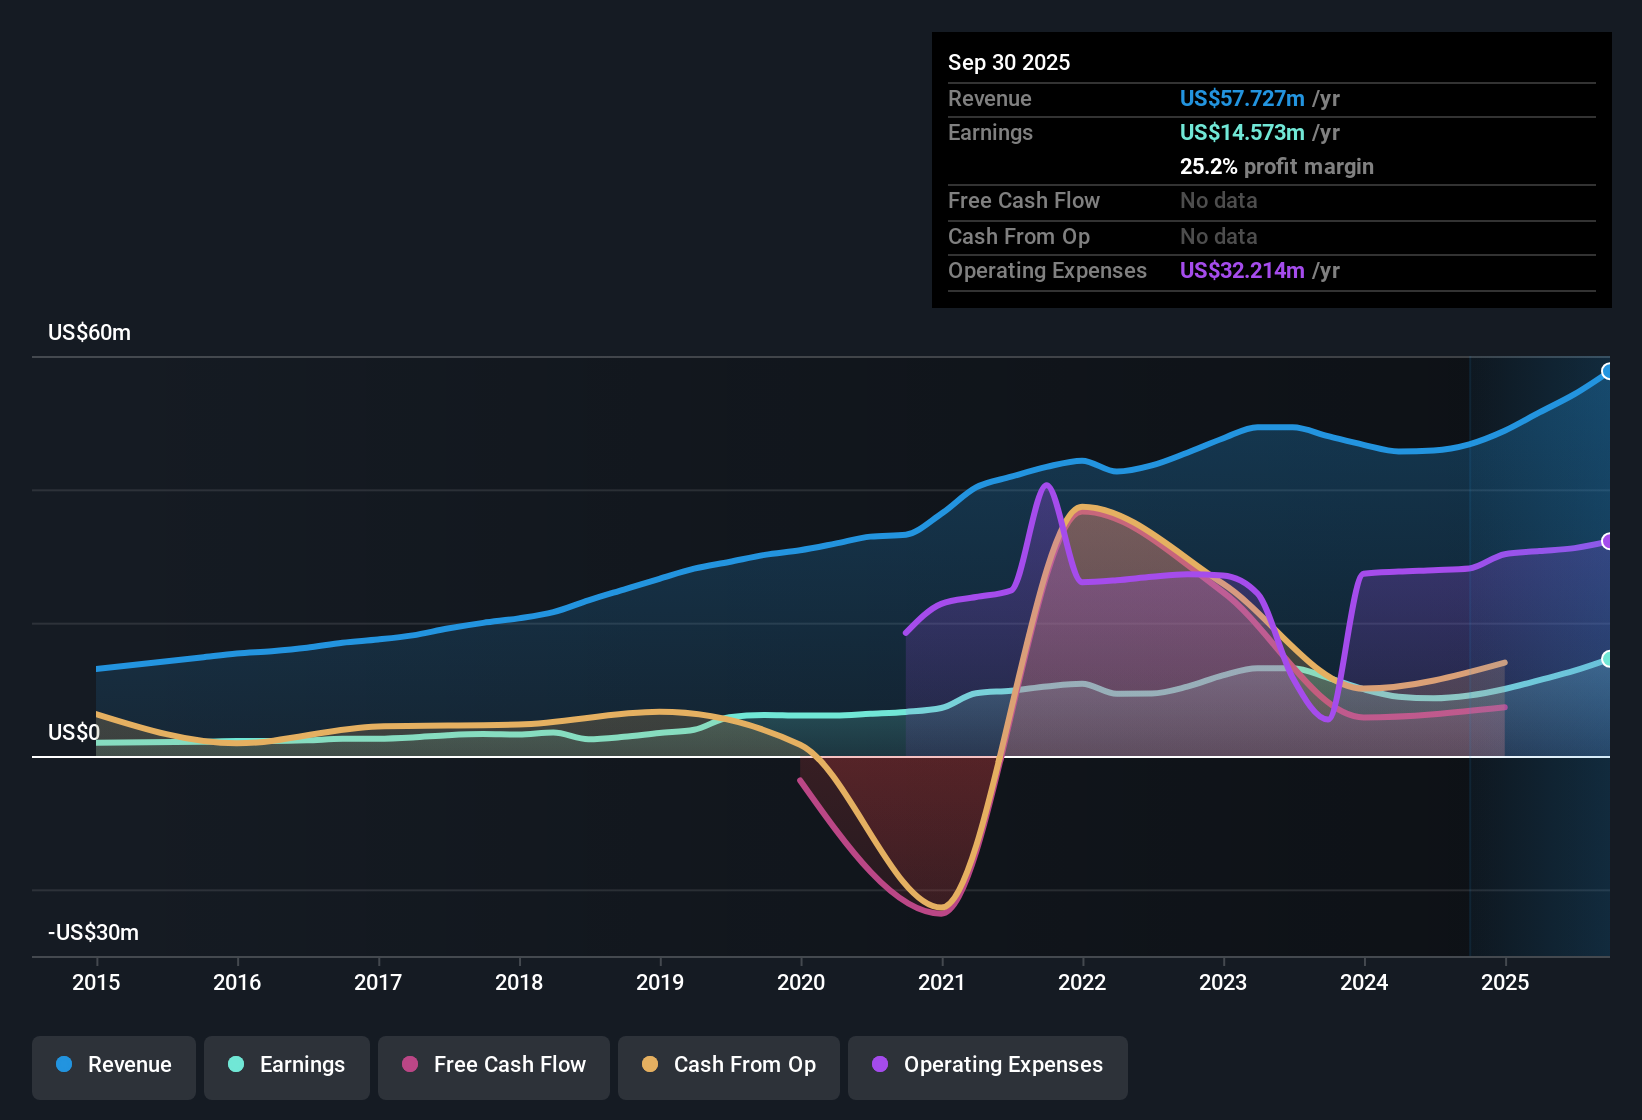Screen dimensions: 1642x1120
Task: Click the US$57.727m revenue value
Action: pos(1242,98)
